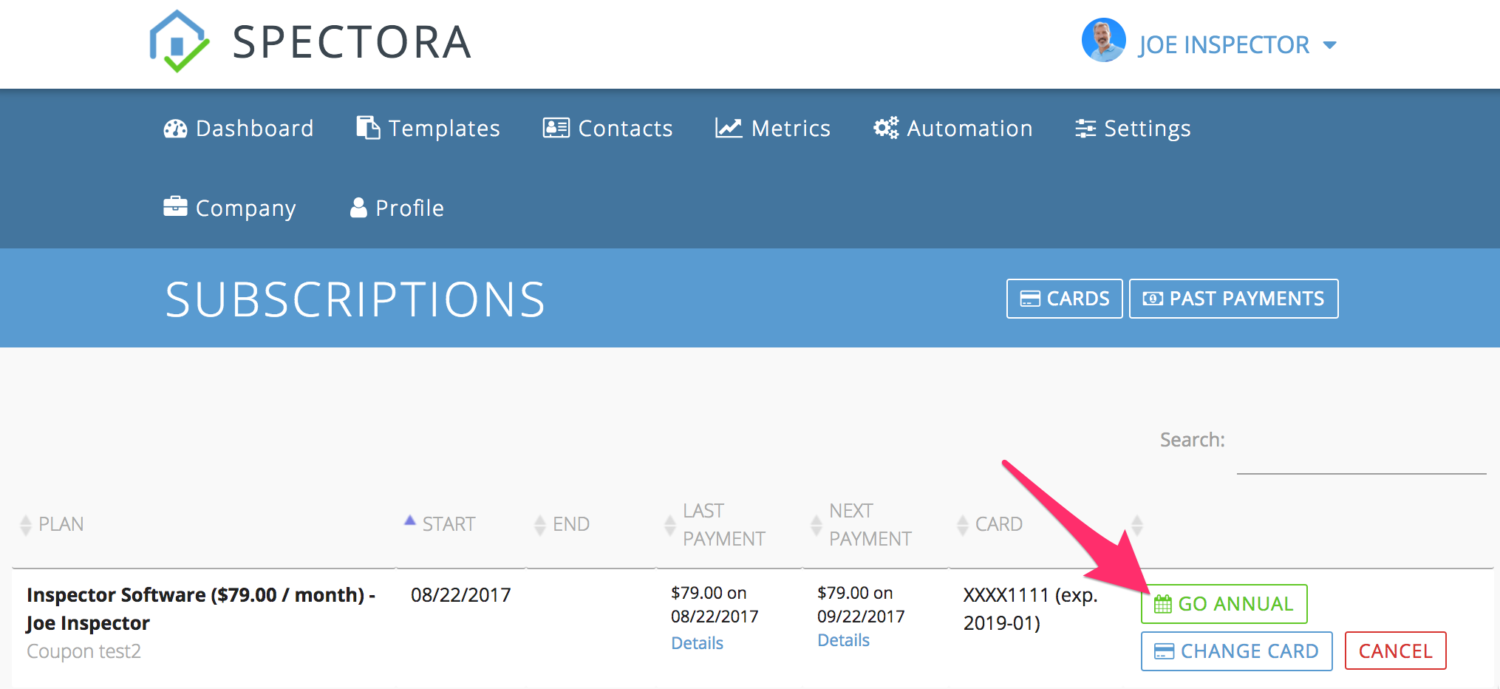
Task: Click the Settings sliders icon
Action: point(1085,128)
